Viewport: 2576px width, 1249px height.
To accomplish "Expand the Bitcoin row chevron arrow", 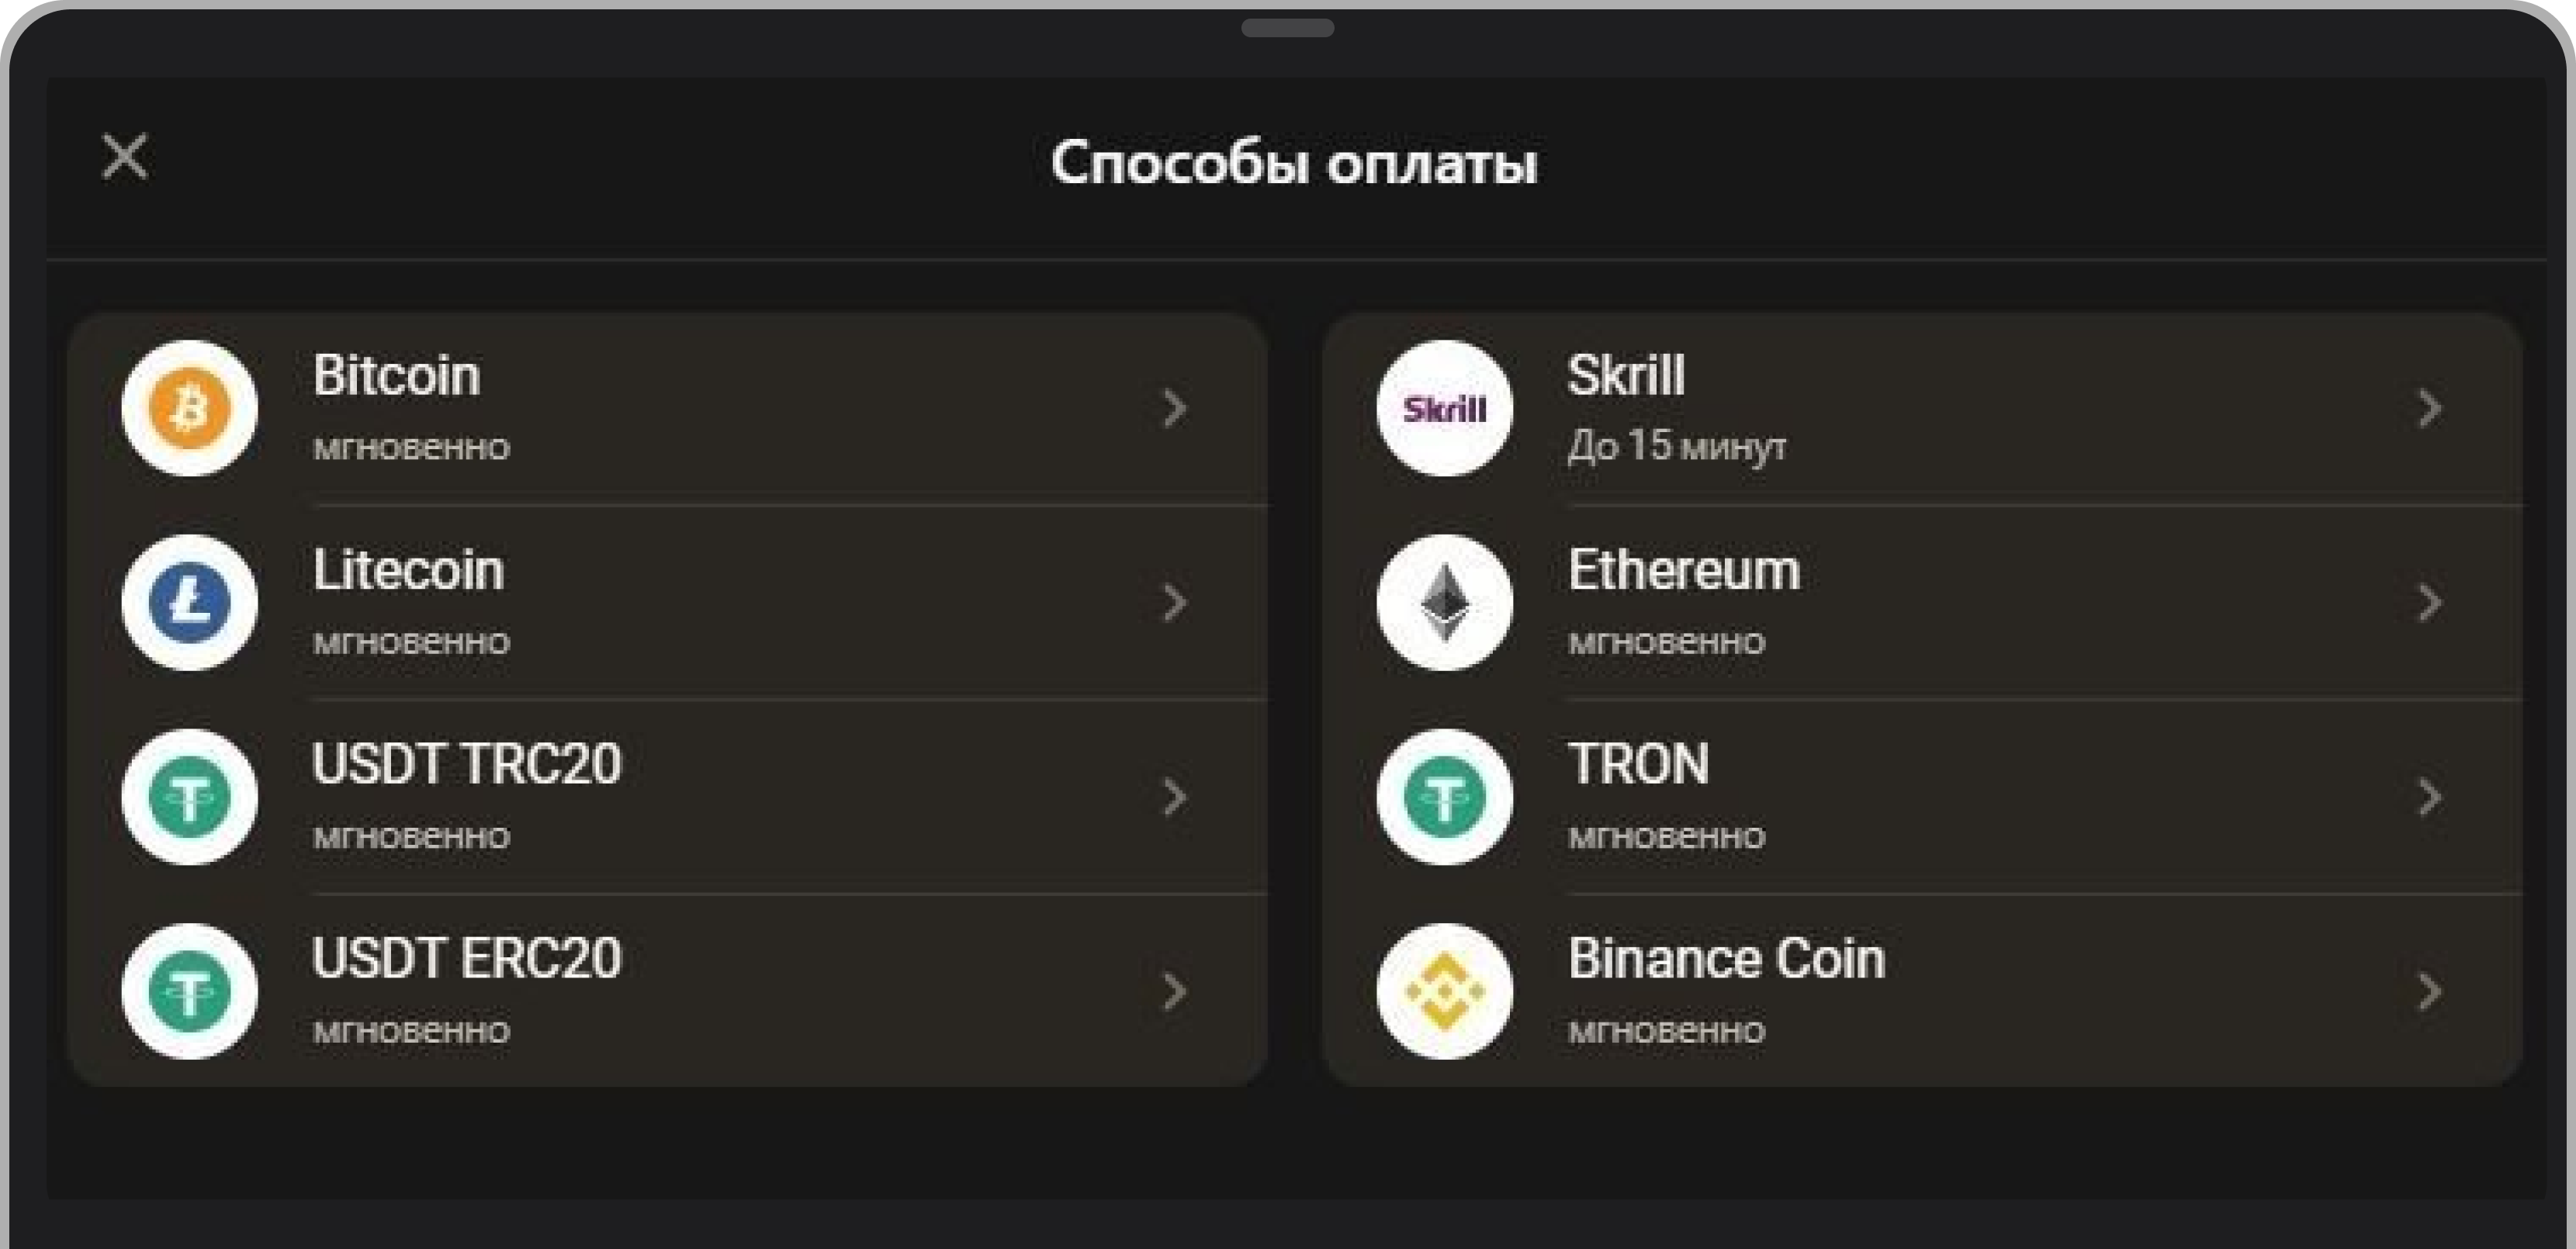I will 1175,409.
